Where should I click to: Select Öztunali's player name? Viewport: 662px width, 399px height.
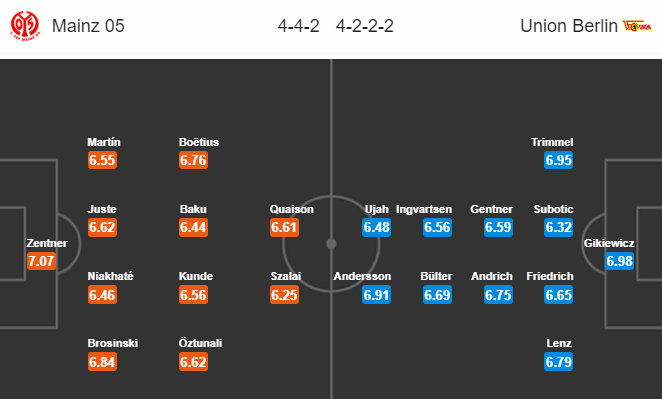(x=201, y=343)
